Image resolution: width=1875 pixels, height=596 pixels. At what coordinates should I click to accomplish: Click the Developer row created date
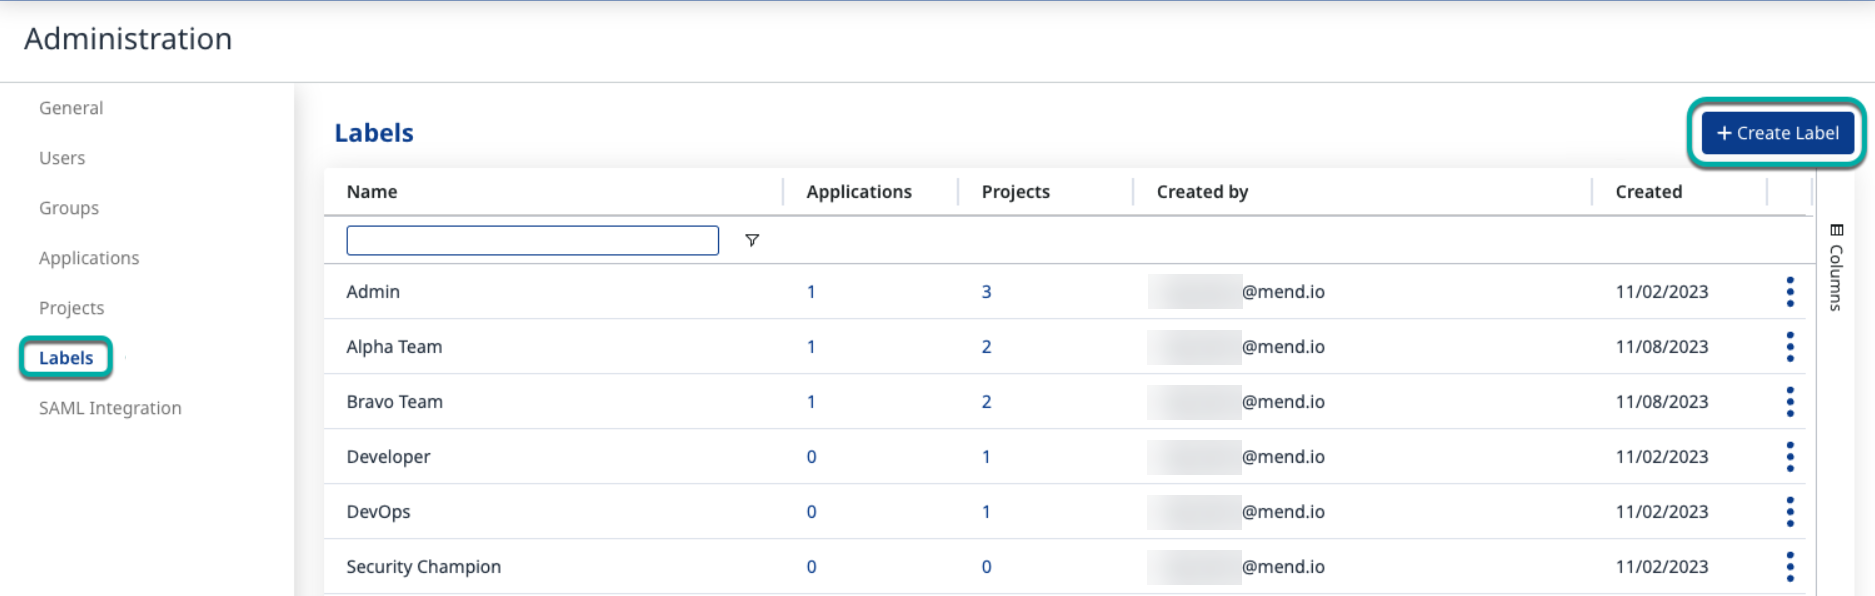pos(1662,457)
